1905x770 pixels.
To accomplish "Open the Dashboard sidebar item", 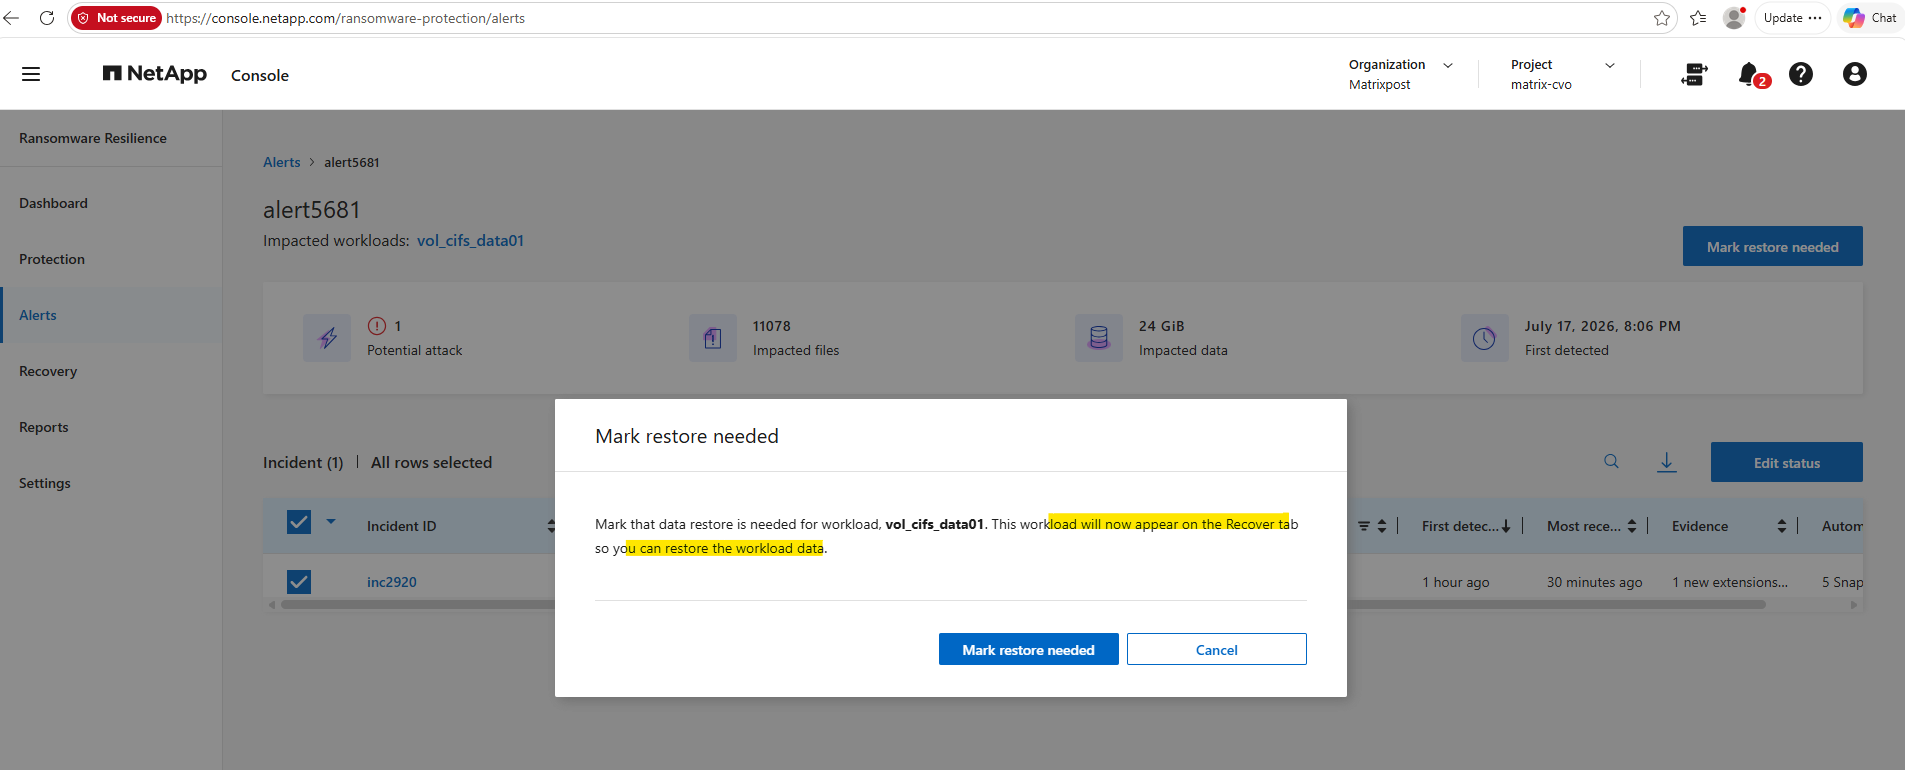I will 53,203.
